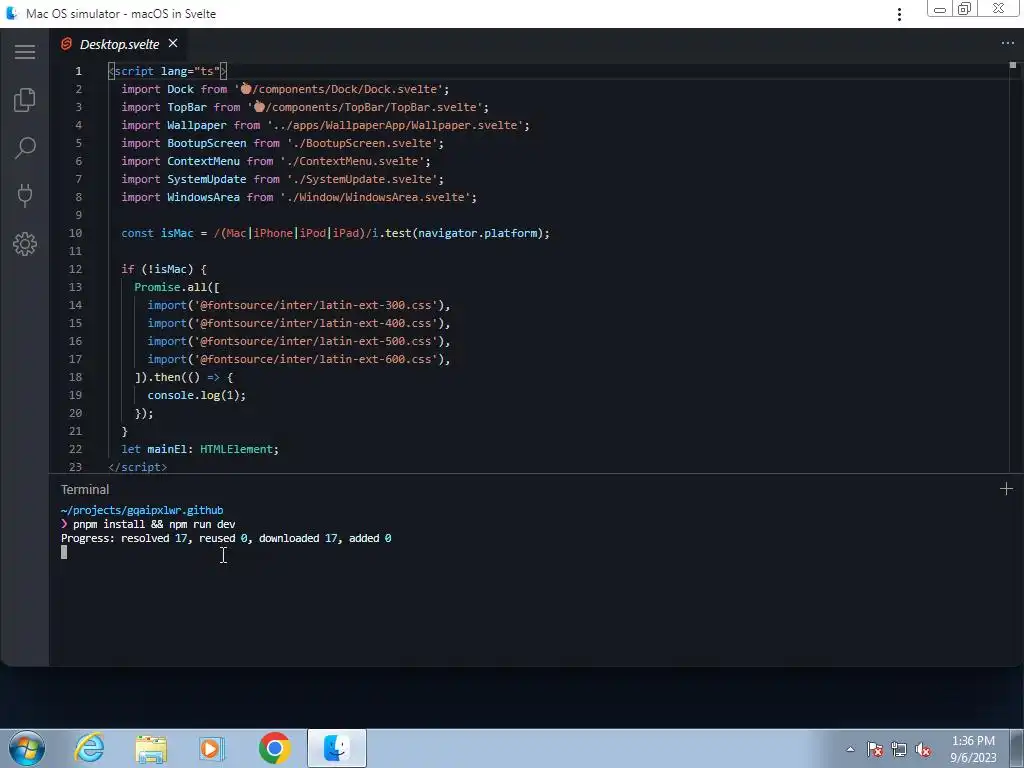This screenshot has height=768, width=1024.
Task: Click the Terminal panel heading
Action: 85,489
